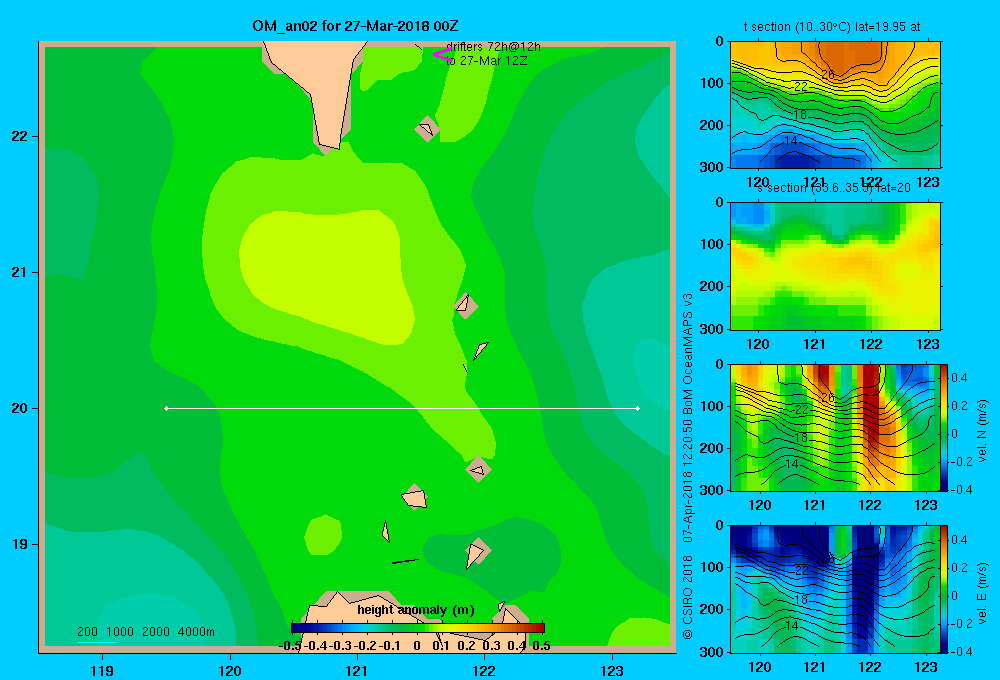Screen dimensions: 1000x680
Task: Click the right endpoint of the white section line
Action: point(638,408)
